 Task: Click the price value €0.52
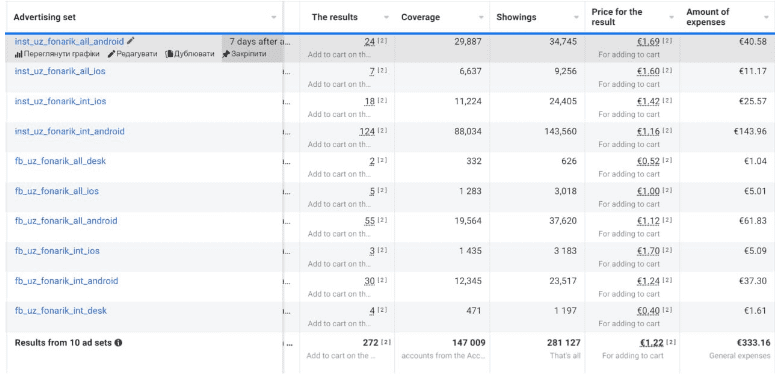click(648, 161)
